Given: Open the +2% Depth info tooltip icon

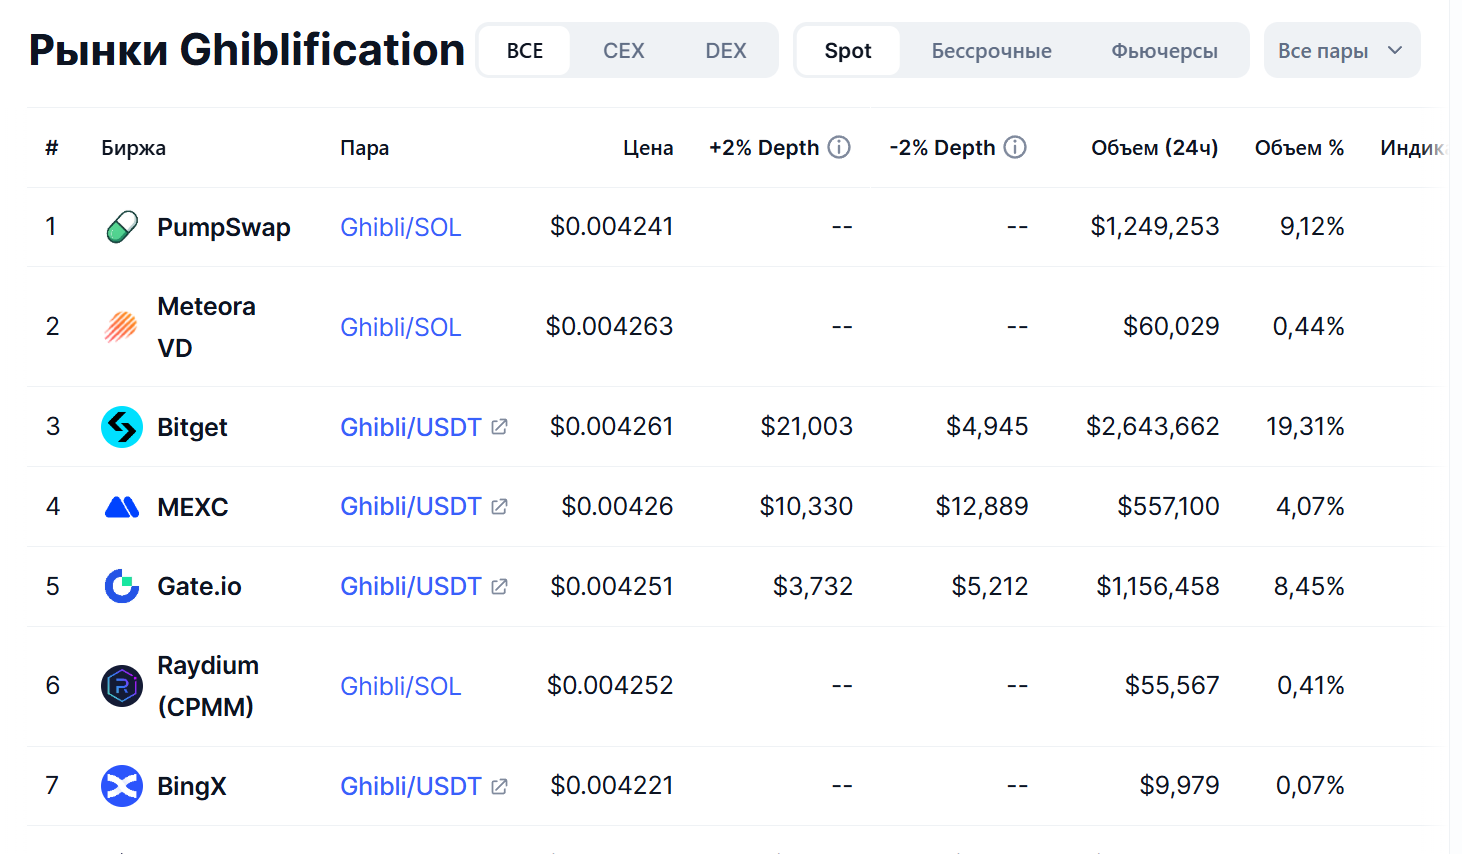Looking at the screenshot, I should click(840, 148).
